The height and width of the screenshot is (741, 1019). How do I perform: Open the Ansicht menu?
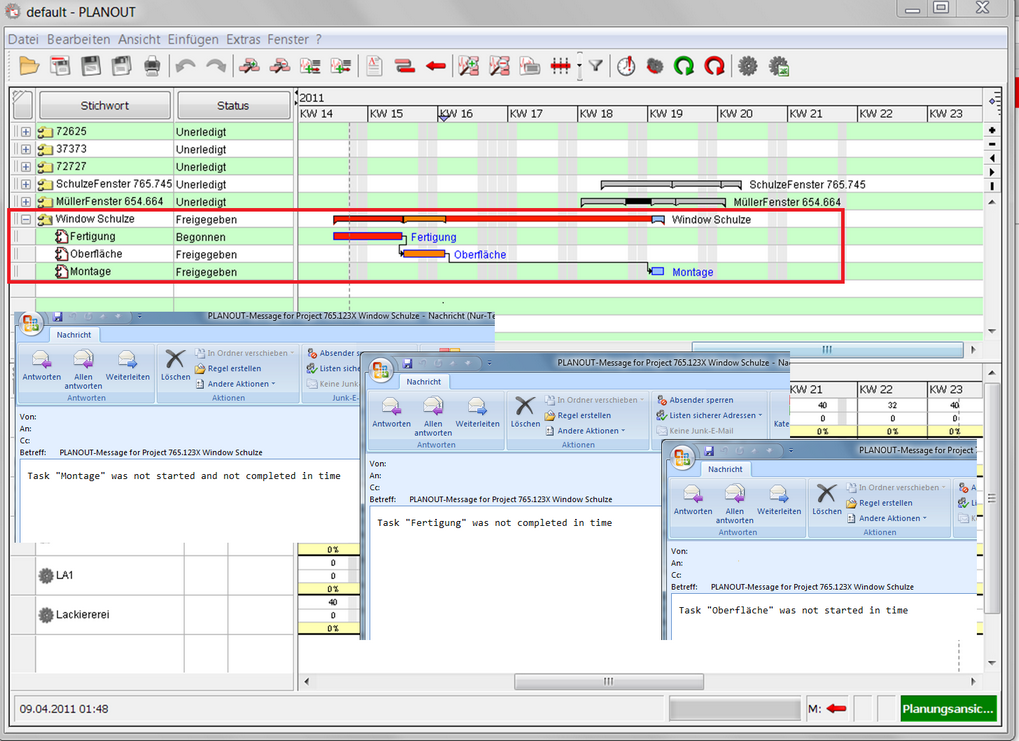coord(139,40)
